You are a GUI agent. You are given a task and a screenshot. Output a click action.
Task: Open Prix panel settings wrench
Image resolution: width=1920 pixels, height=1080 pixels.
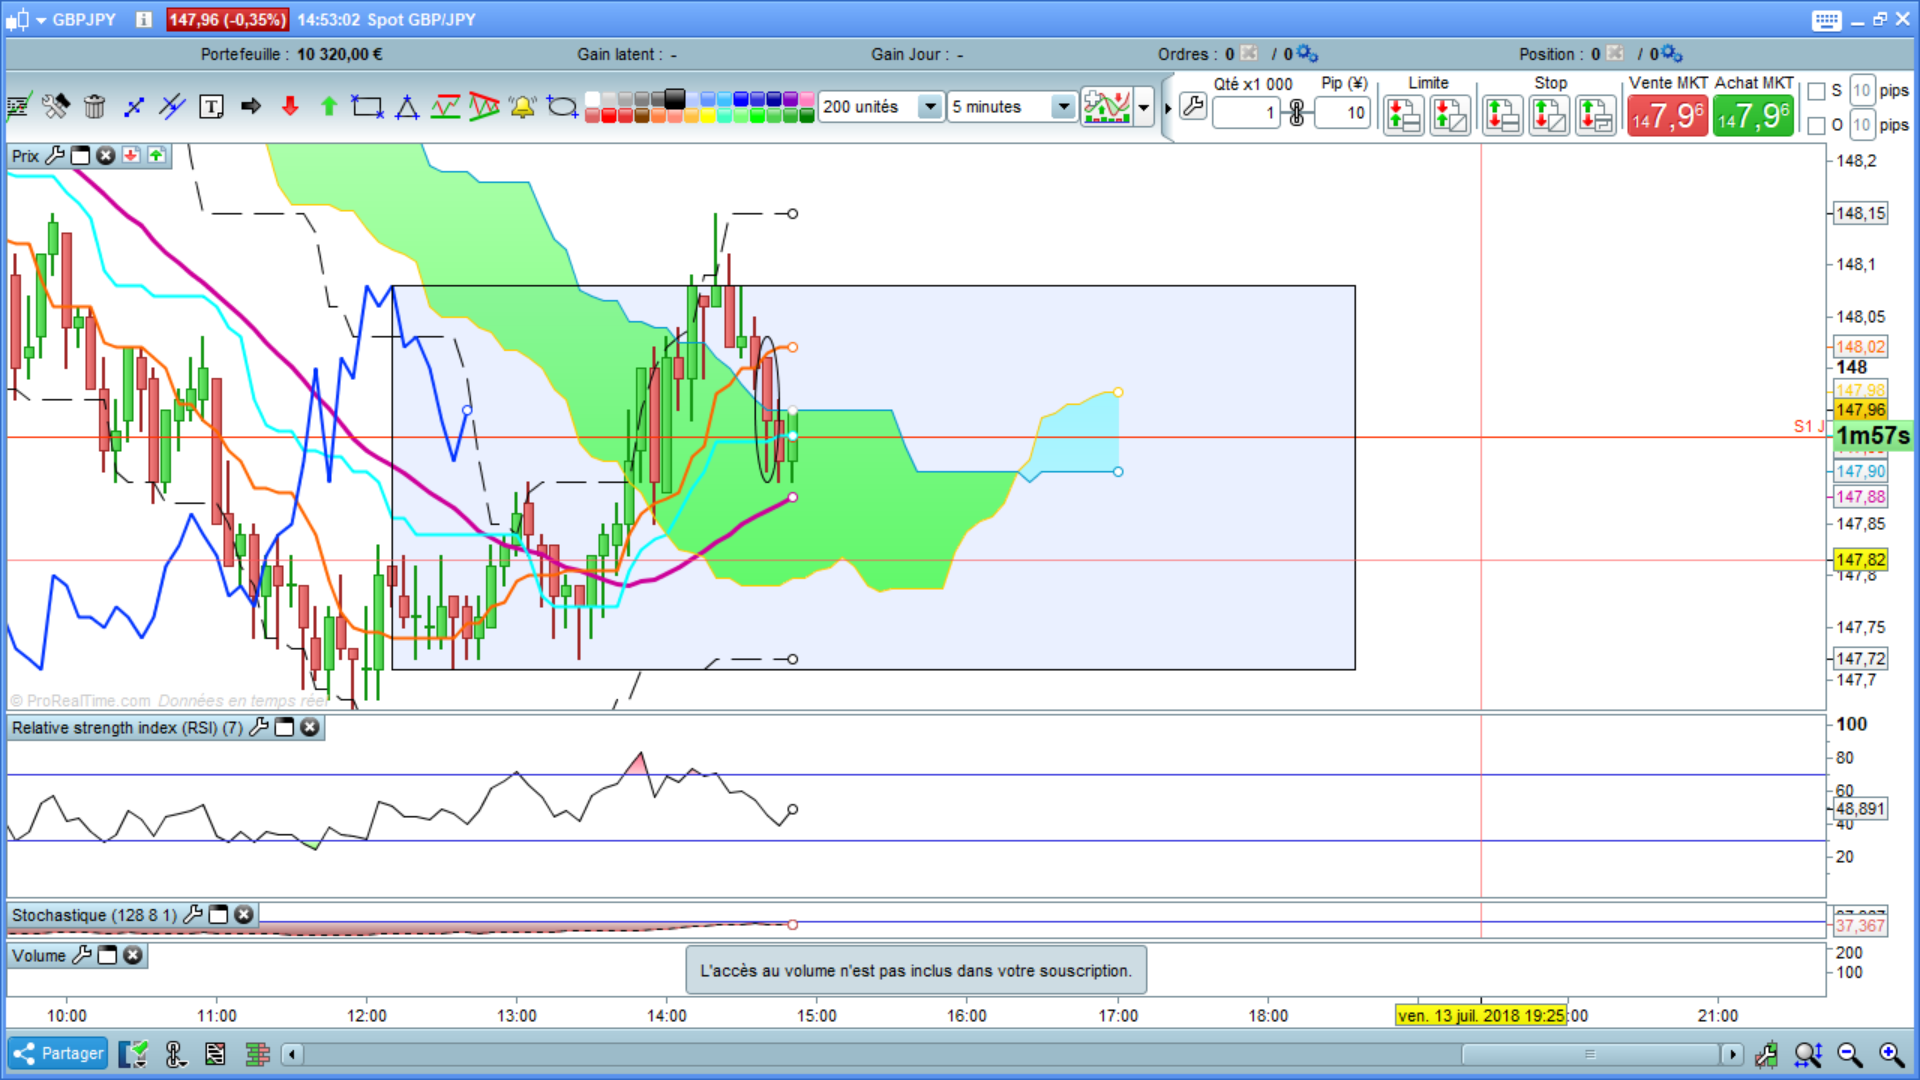click(54, 156)
